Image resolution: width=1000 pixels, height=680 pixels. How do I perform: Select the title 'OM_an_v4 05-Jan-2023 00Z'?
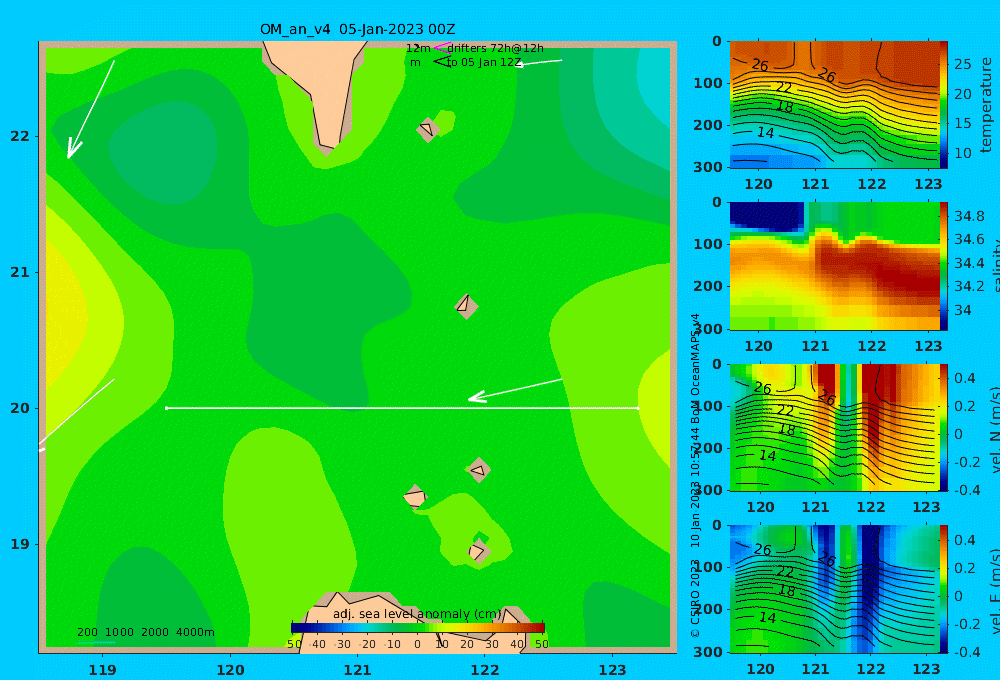point(357,29)
